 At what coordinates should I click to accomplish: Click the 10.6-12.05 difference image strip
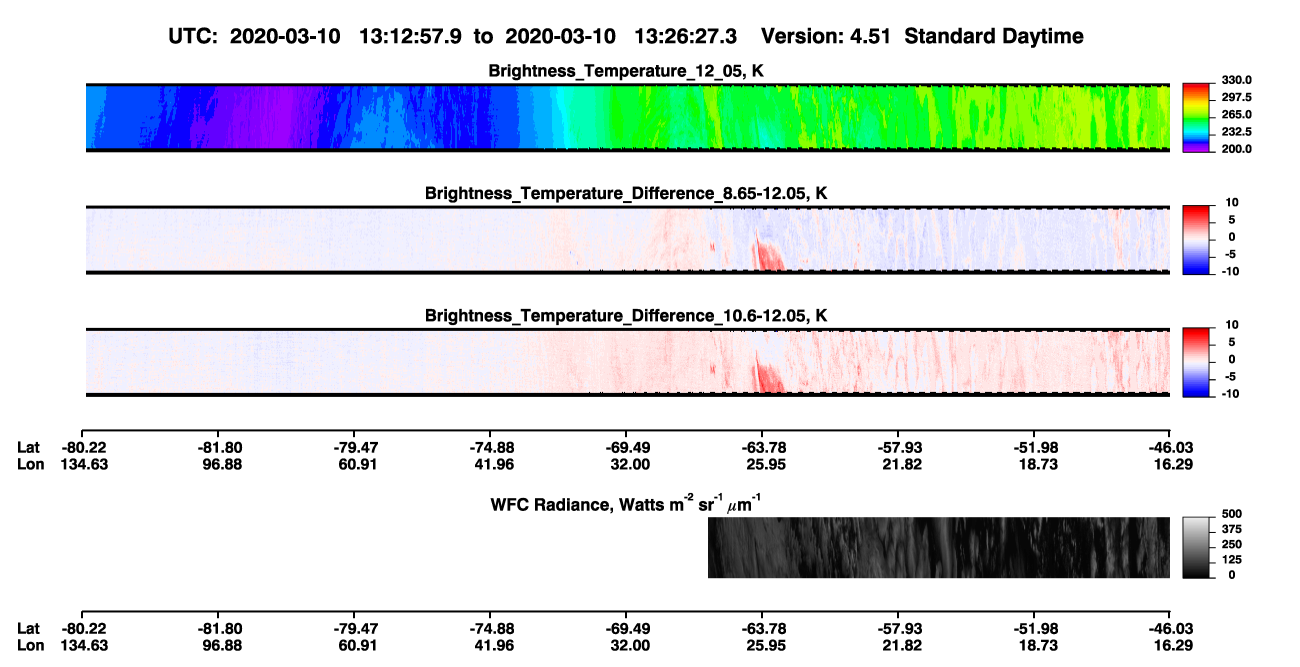(x=628, y=362)
